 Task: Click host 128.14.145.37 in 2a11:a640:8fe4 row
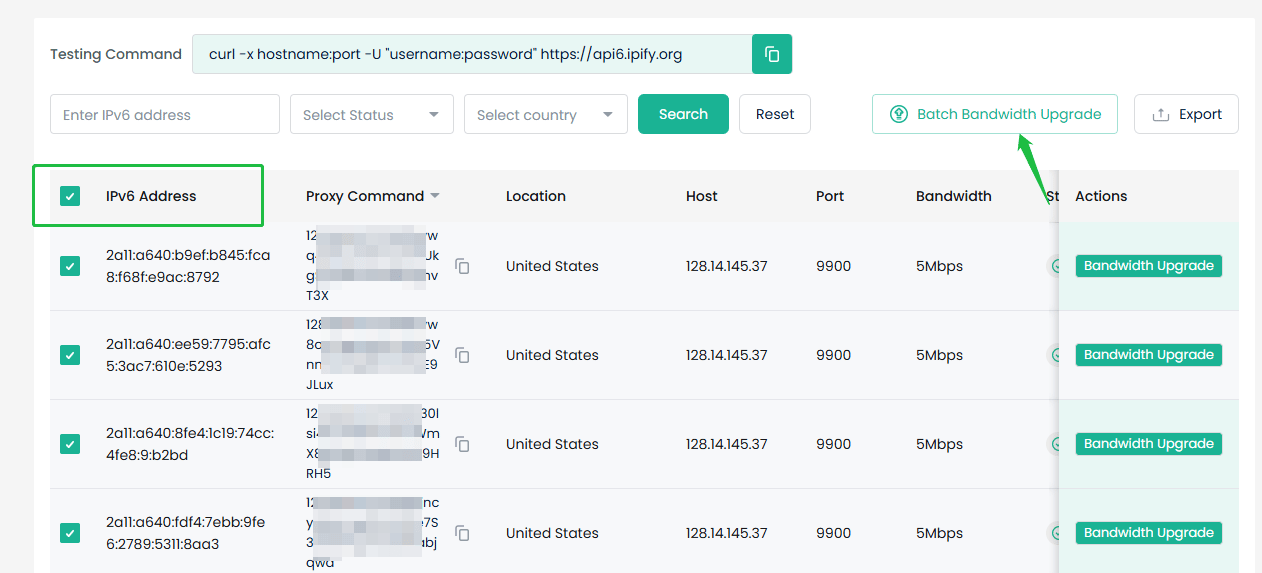point(727,444)
